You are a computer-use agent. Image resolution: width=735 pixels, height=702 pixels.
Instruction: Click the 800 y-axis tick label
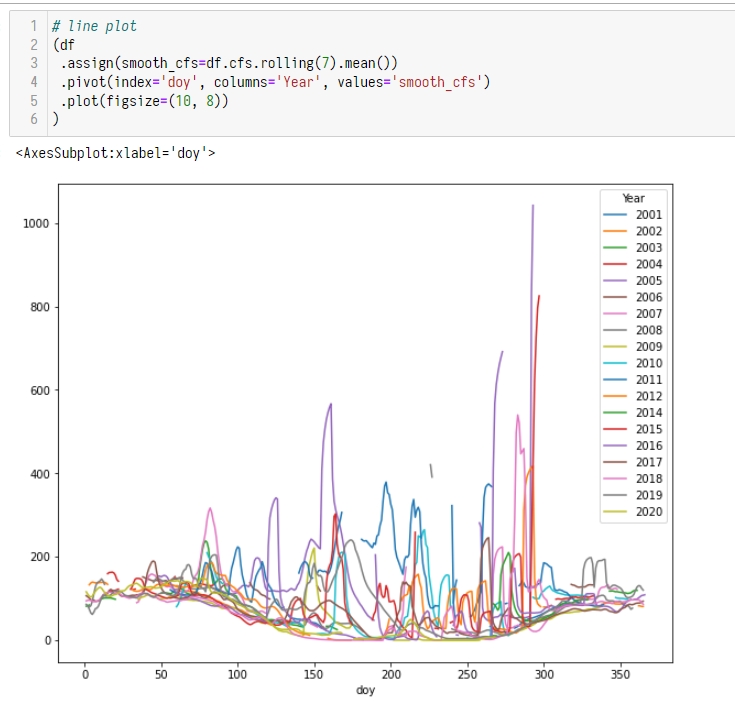[x=40, y=307]
